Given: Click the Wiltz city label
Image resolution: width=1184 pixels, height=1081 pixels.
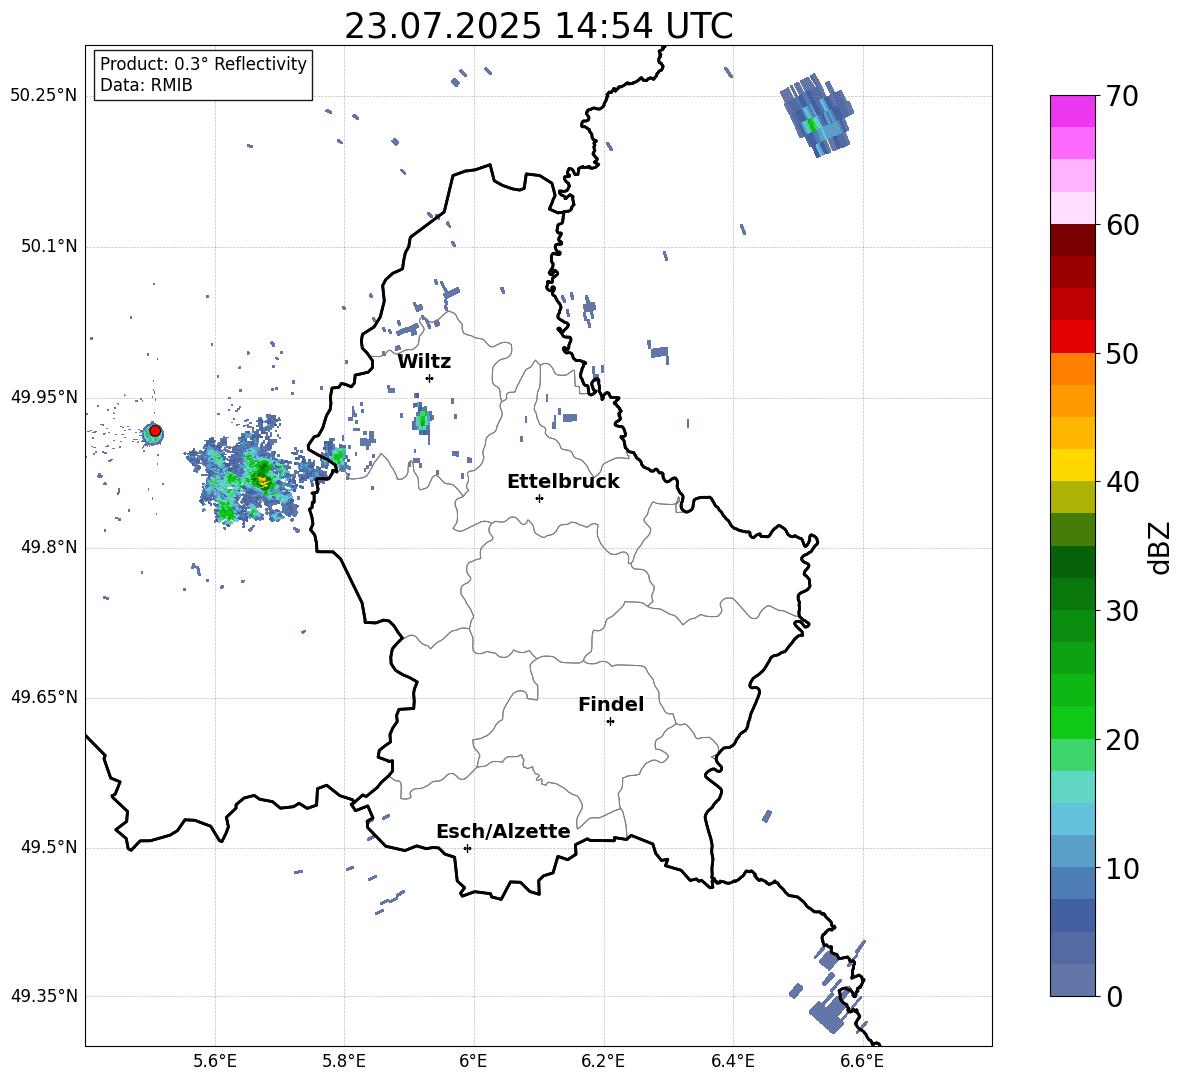Looking at the screenshot, I should (424, 362).
